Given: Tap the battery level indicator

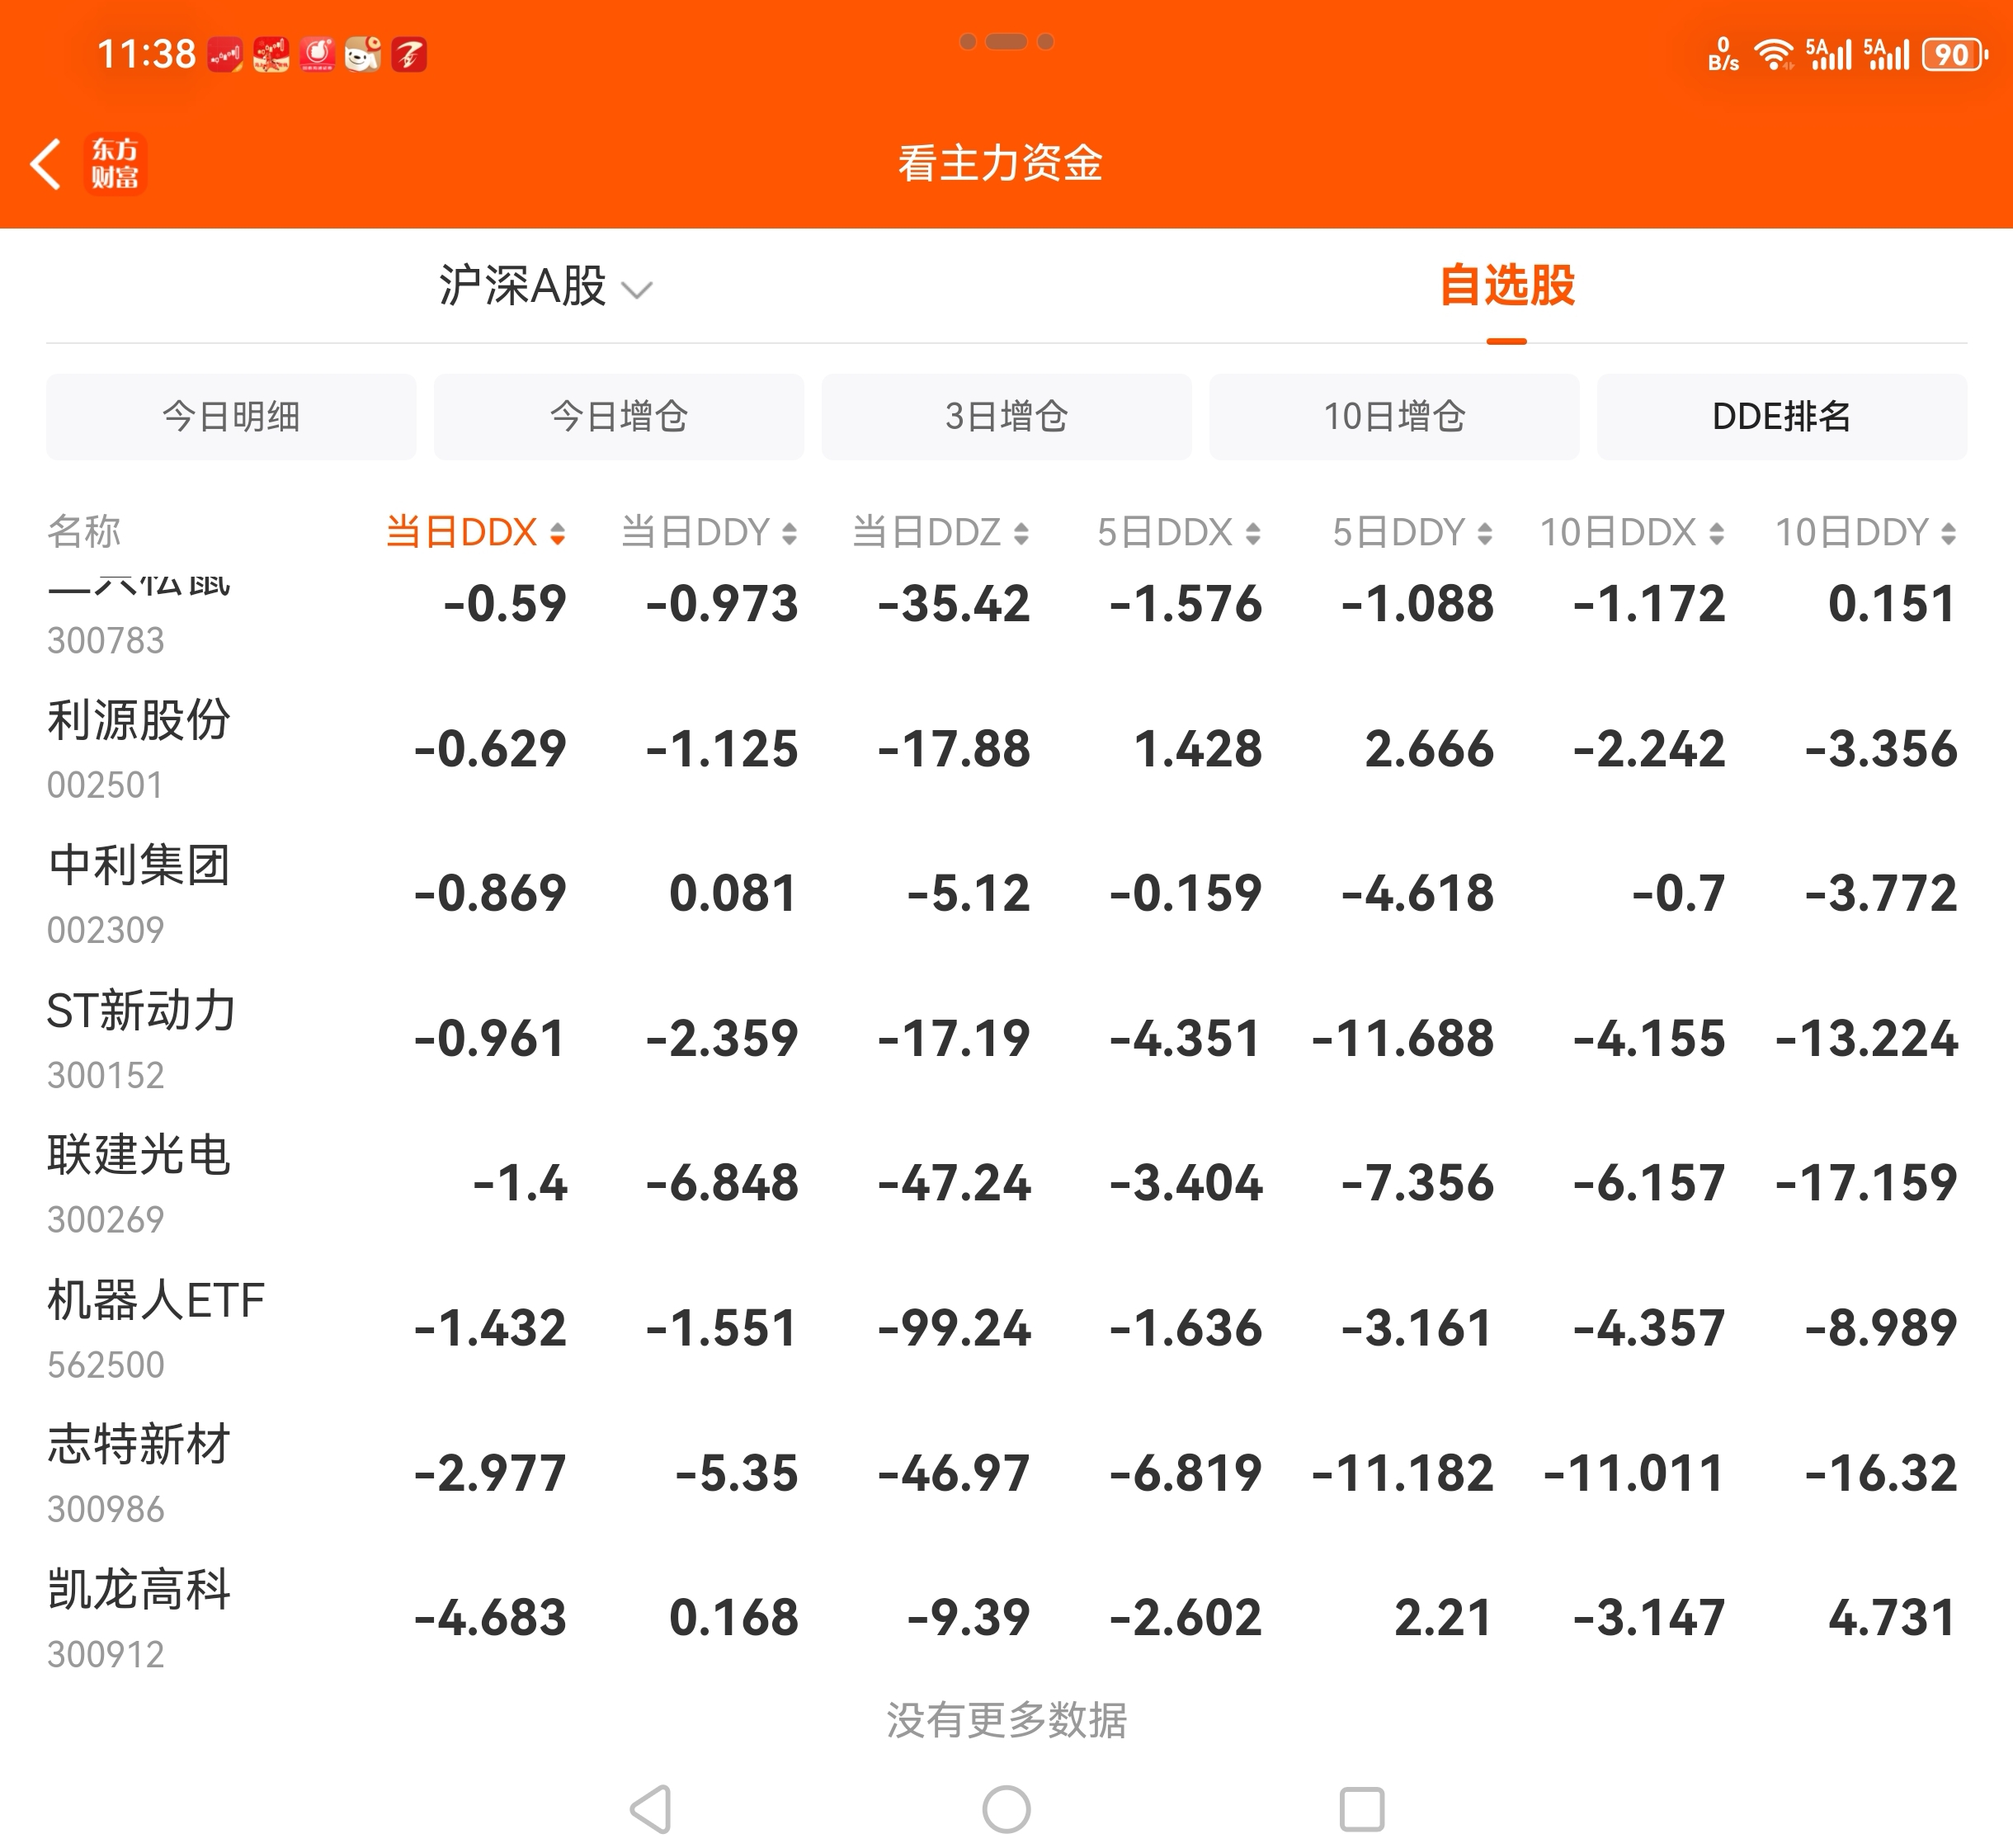Looking at the screenshot, I should (x=1952, y=54).
